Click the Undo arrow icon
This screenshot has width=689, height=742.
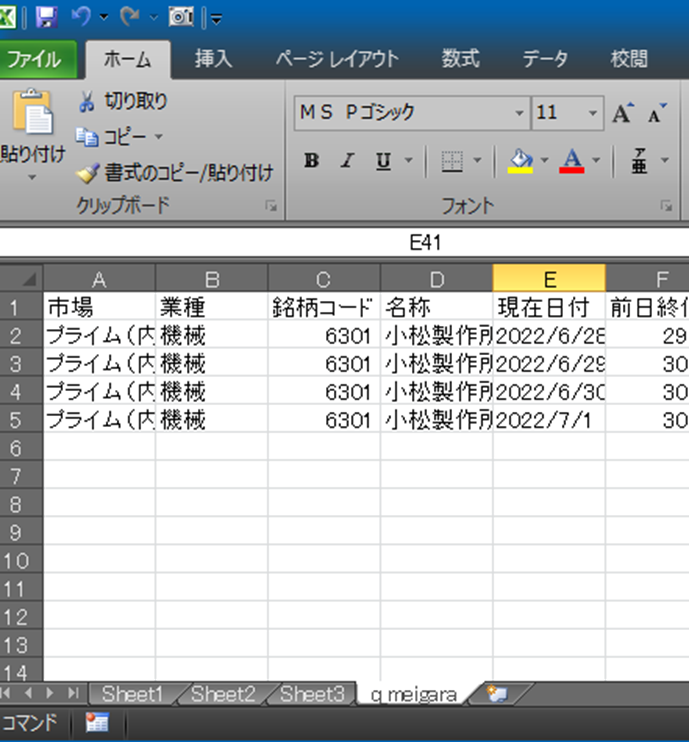tap(81, 17)
